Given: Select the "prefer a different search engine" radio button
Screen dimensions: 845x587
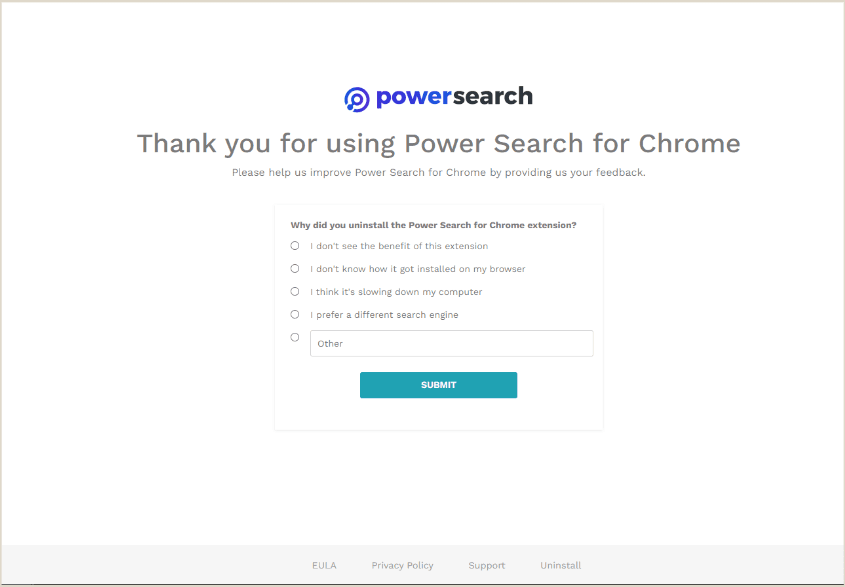Looking at the screenshot, I should pyautogui.click(x=295, y=314).
